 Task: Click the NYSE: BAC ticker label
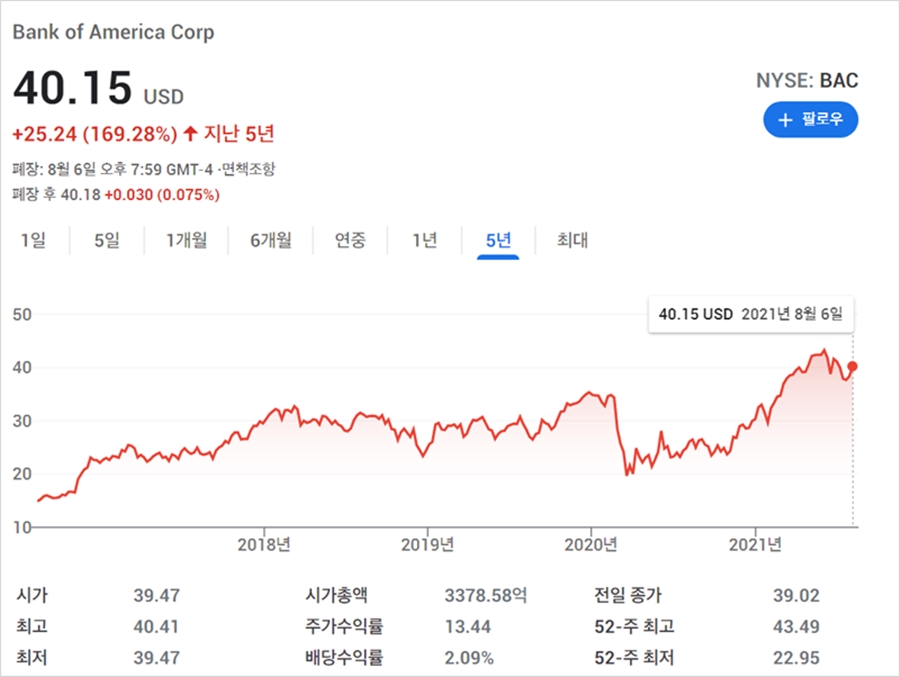(807, 80)
